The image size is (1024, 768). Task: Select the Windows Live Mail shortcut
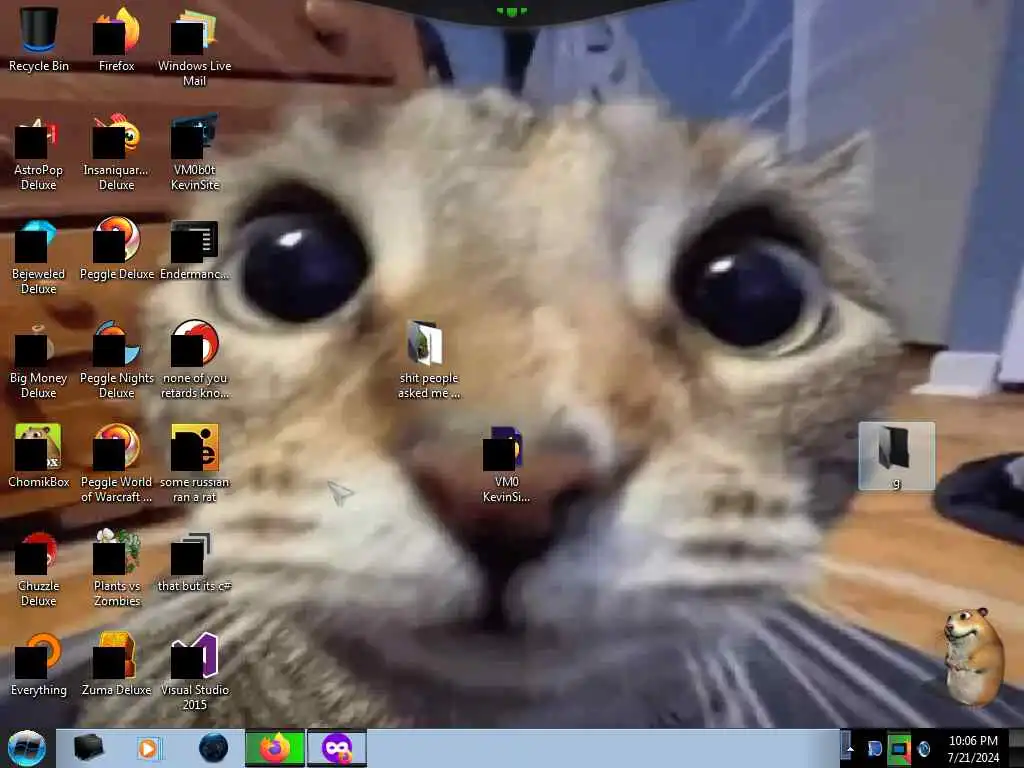(194, 46)
